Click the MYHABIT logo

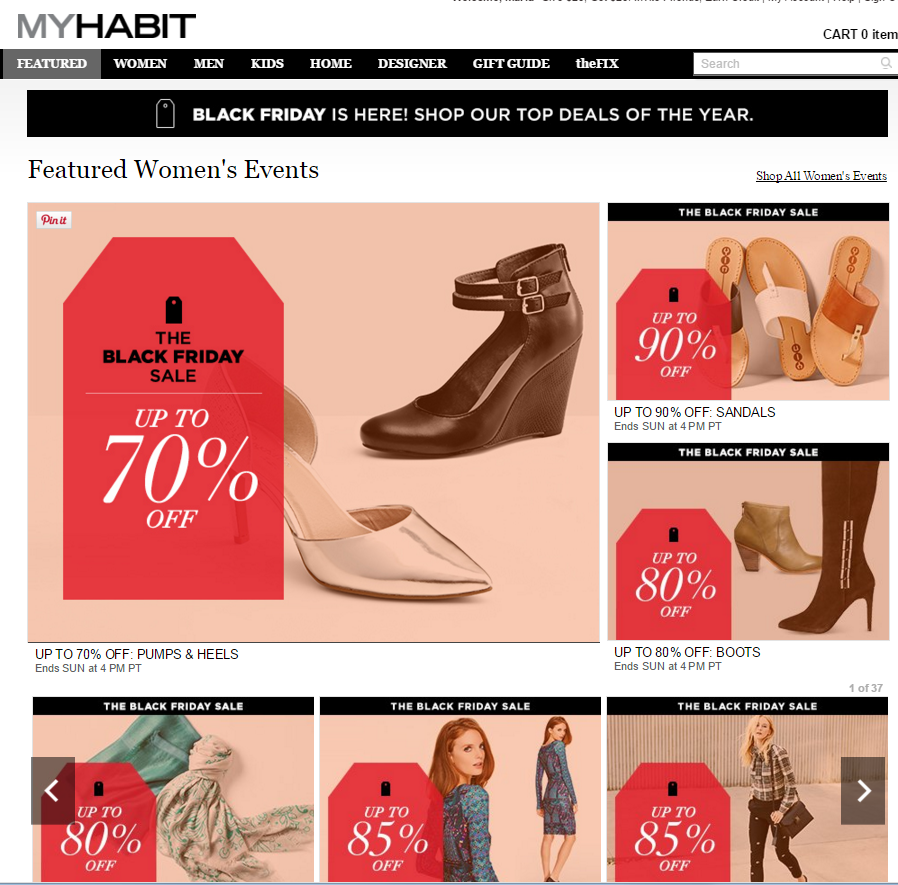point(107,26)
